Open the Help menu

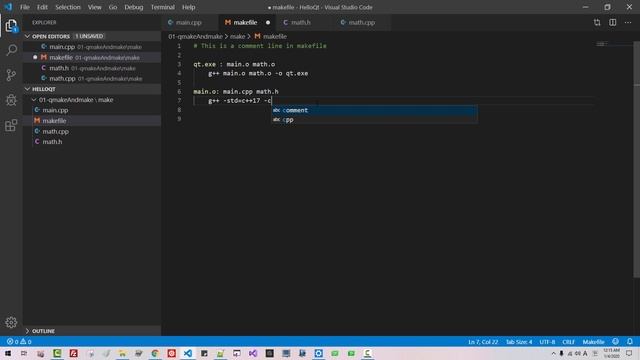(188, 7)
